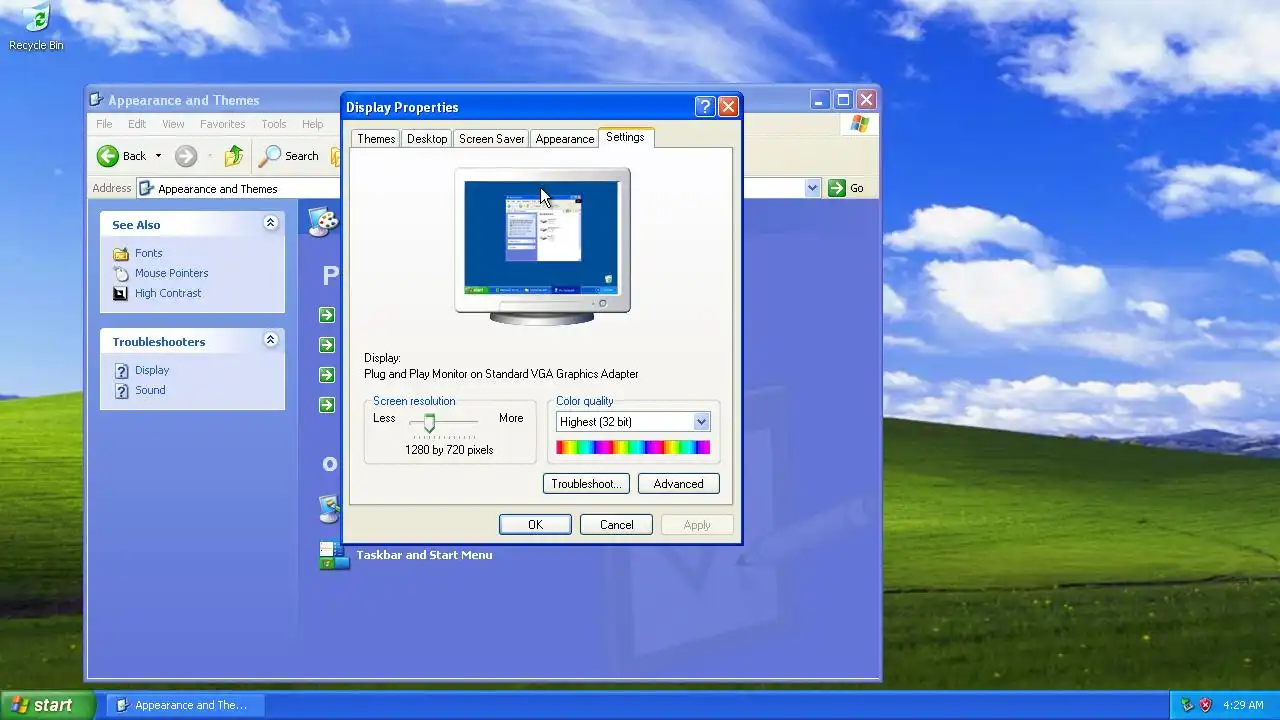Click the Appearance and Themes address bar icon
1280x720 pixels.
click(146, 188)
